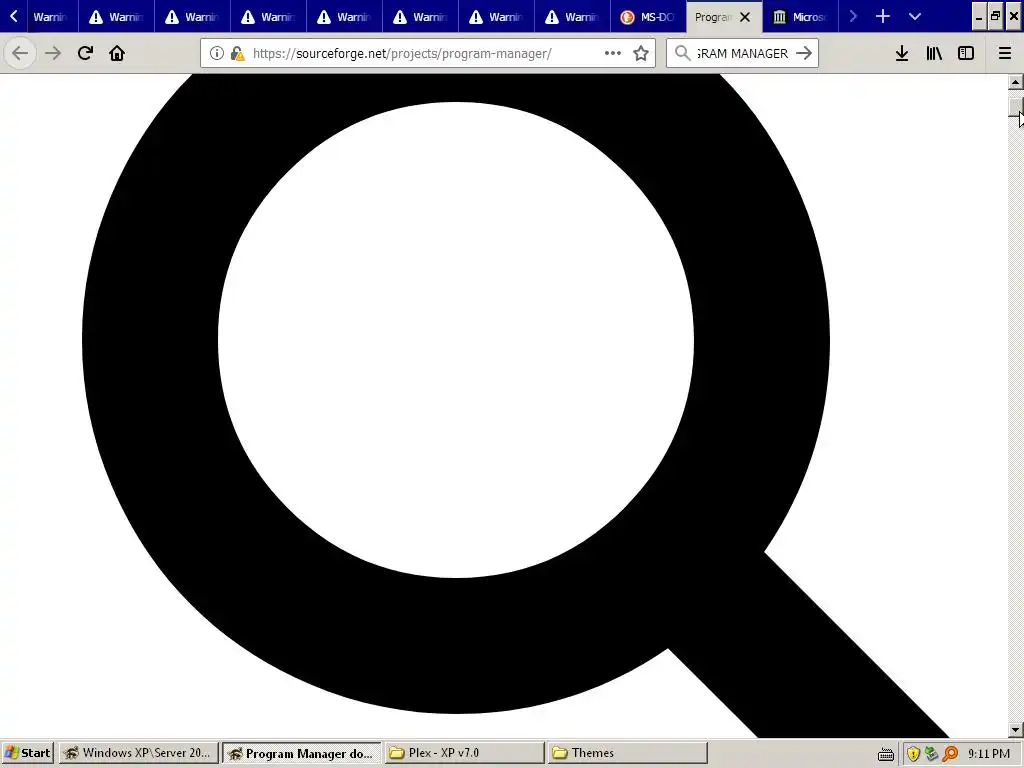
Task: Open the Downloads panel arrow icon
Action: (902, 53)
